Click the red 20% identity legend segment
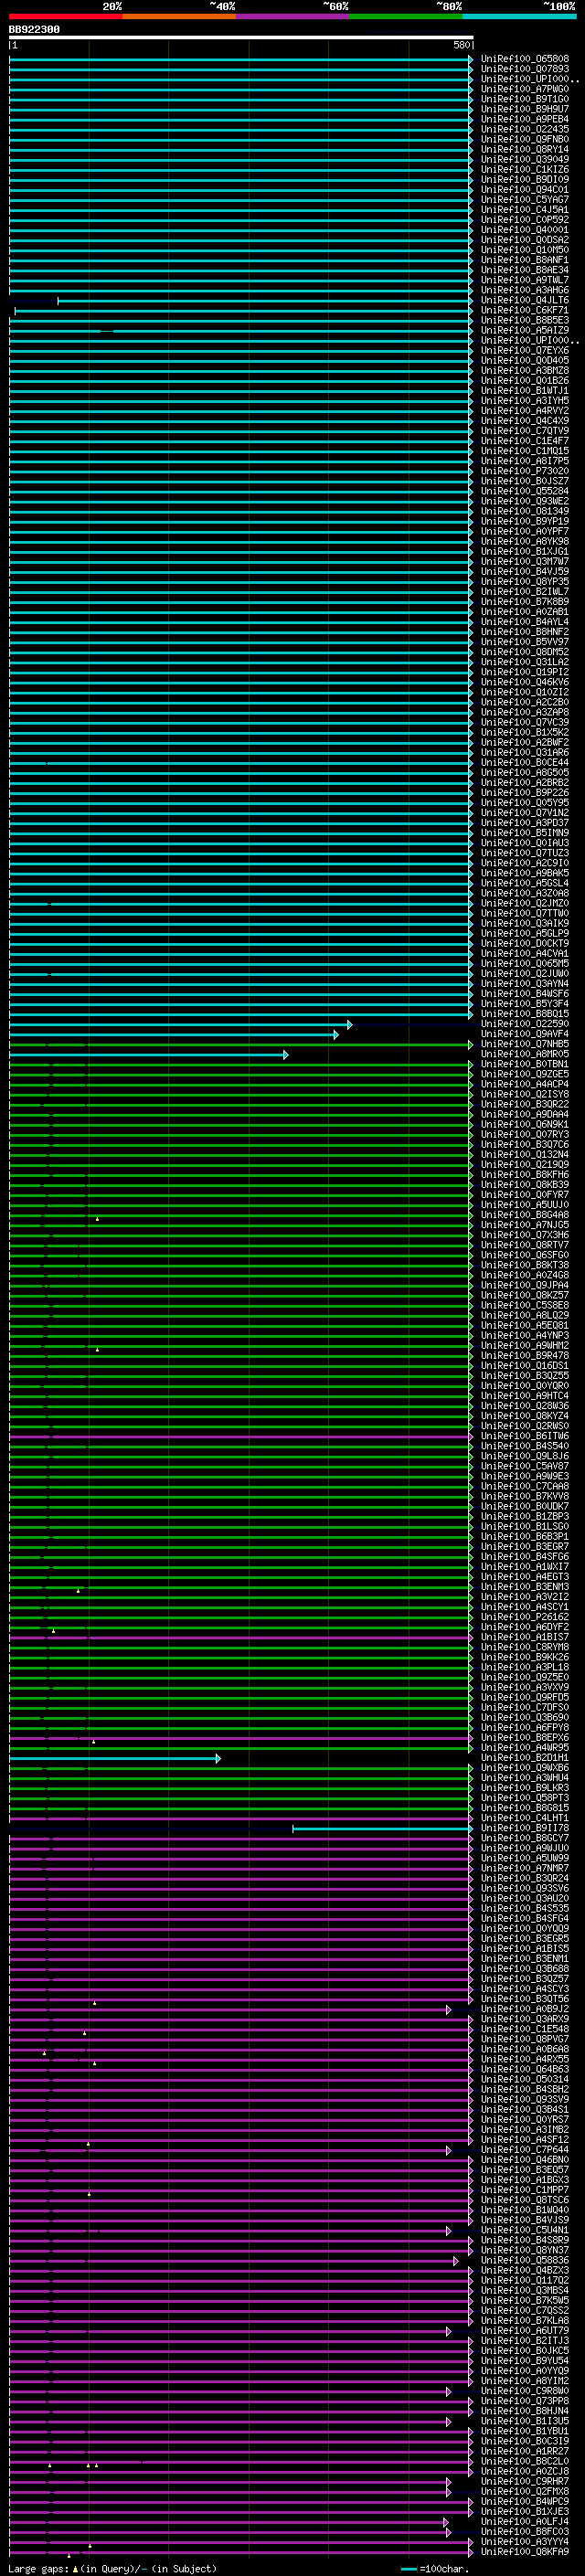585x2576 pixels. tap(66, 16)
